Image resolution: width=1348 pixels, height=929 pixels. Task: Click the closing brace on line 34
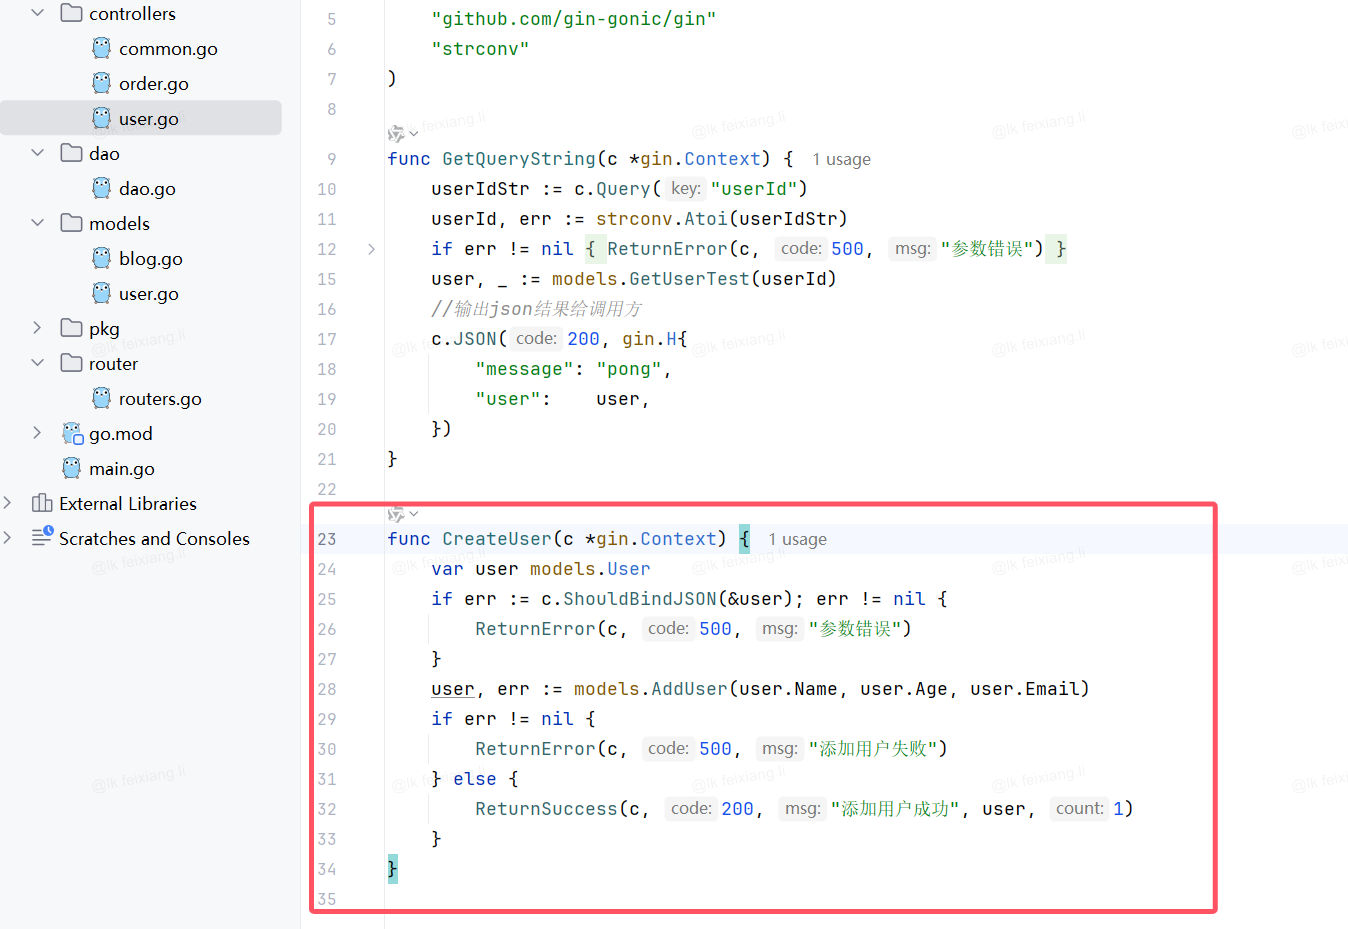(392, 869)
